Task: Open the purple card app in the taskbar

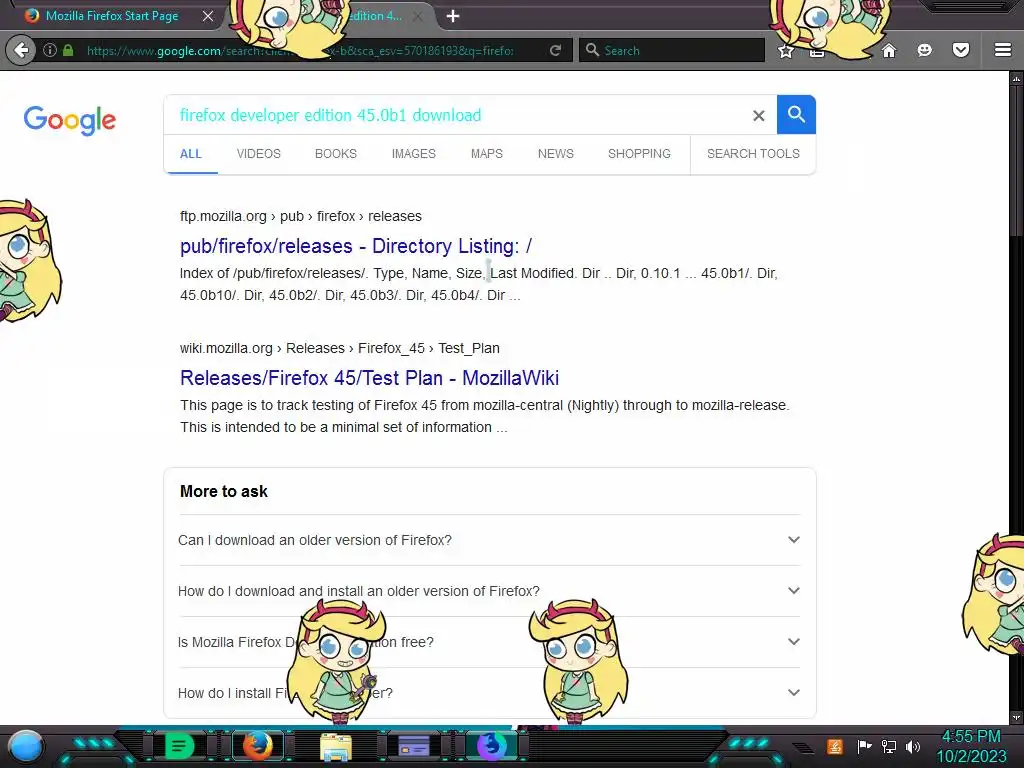Action: (414, 746)
